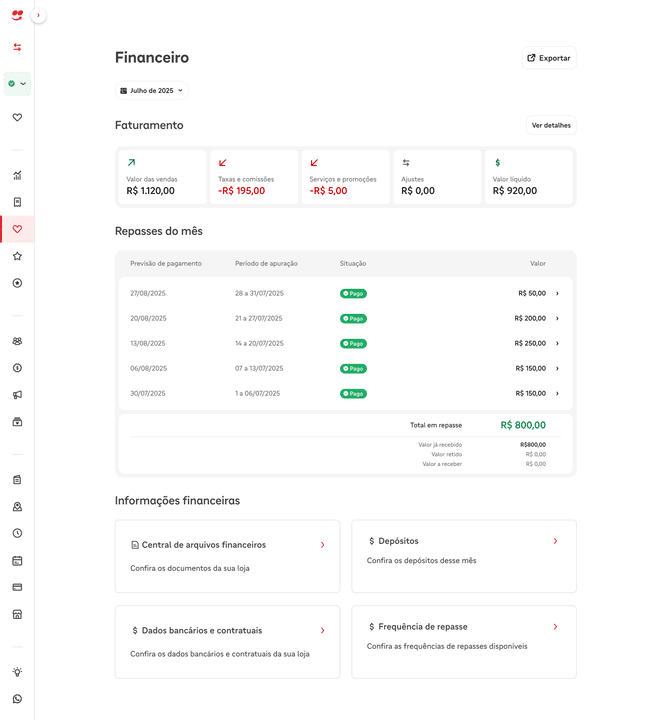Expand the sidebar with the arrow toggle
The width and height of the screenshot is (657, 720).
pos(39,15)
